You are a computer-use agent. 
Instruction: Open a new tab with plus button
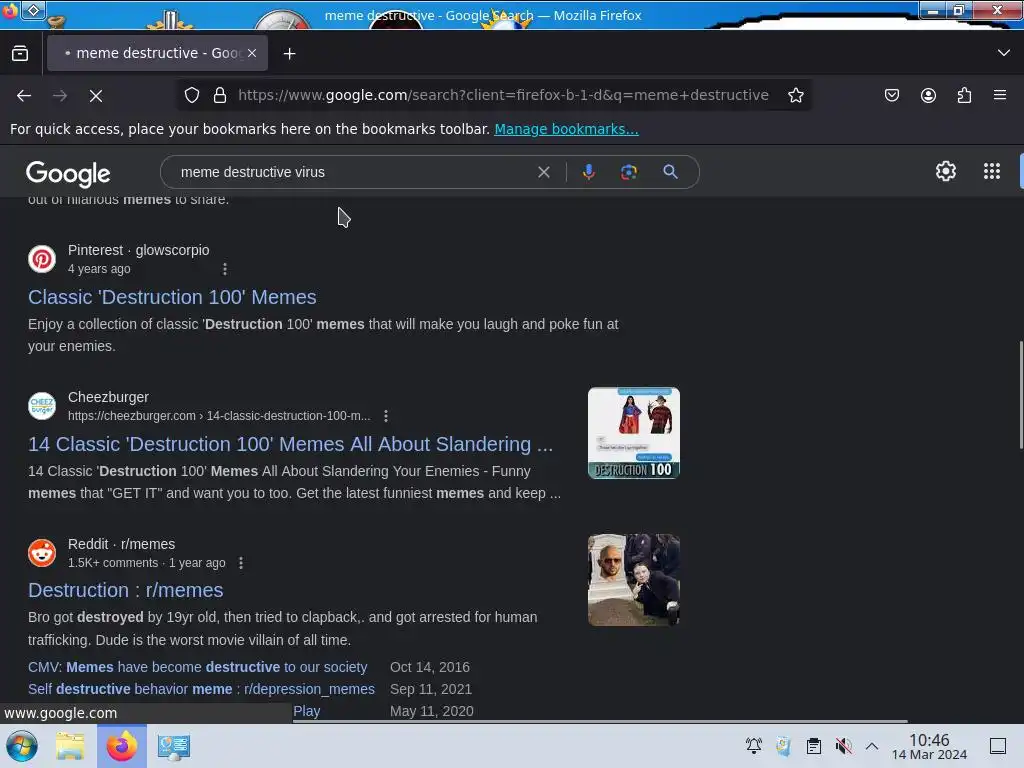289,54
